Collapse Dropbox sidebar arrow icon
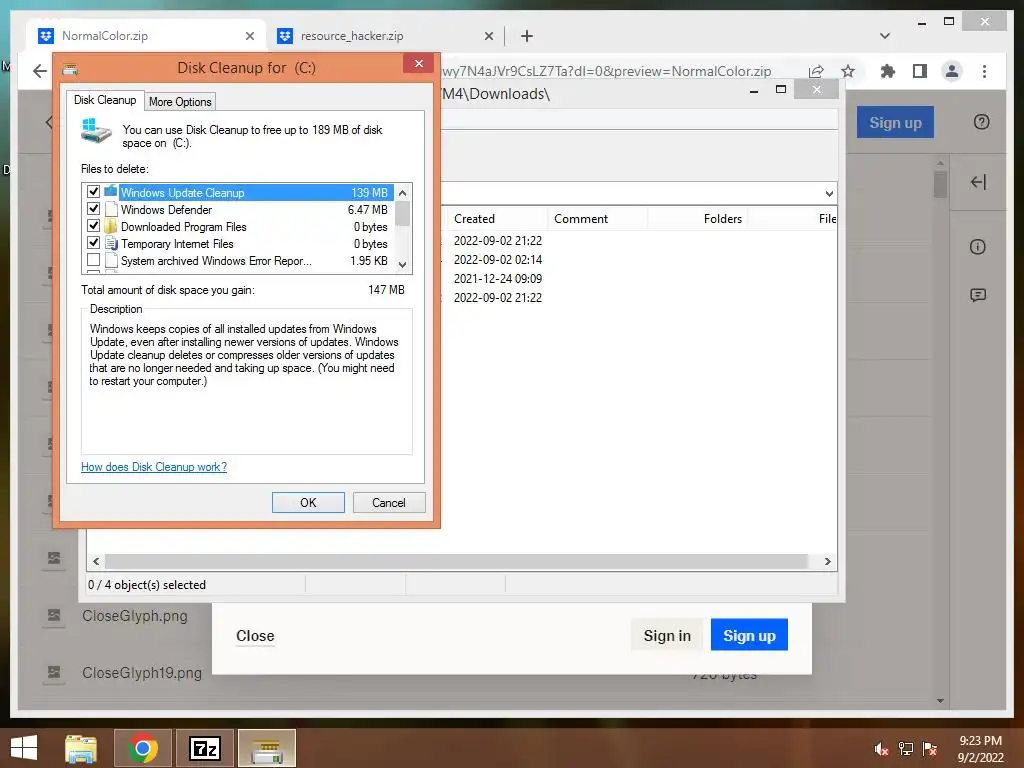 click(x=978, y=182)
